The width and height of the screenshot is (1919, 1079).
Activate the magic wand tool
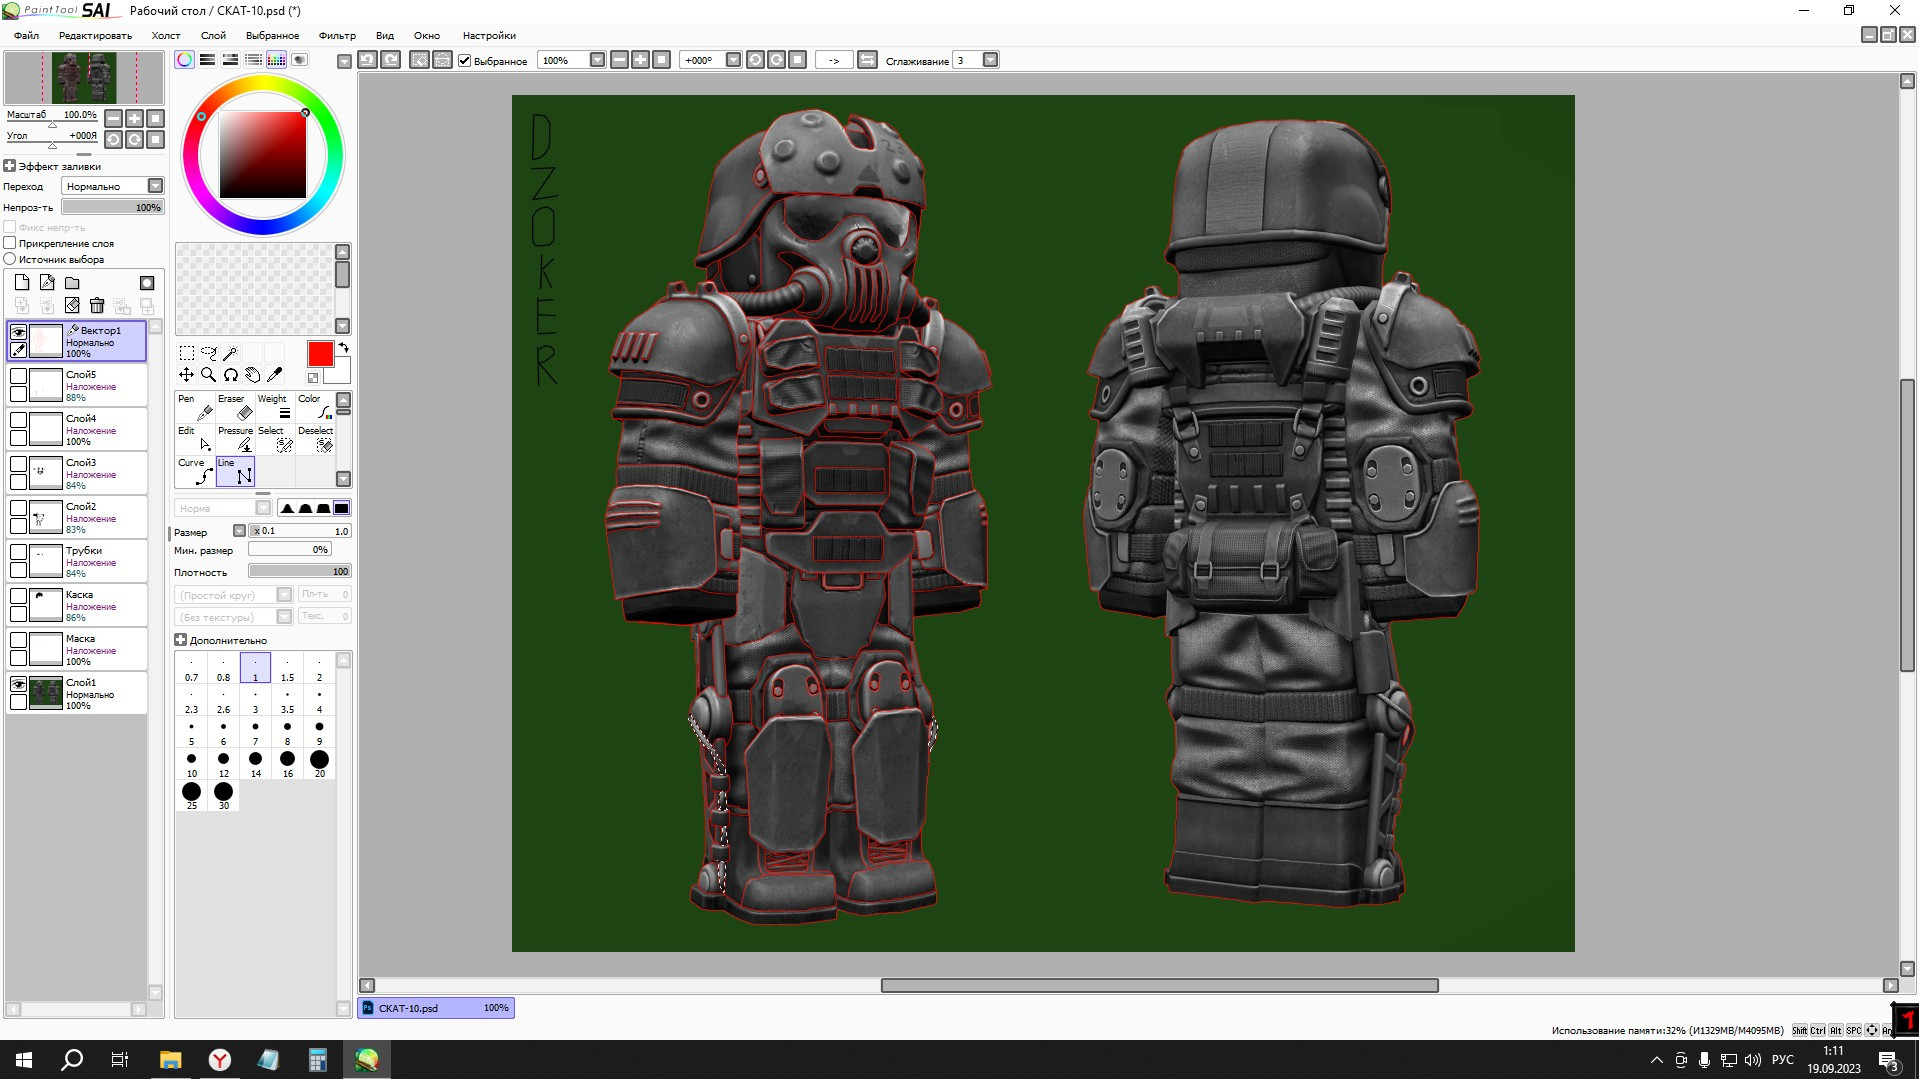click(230, 353)
